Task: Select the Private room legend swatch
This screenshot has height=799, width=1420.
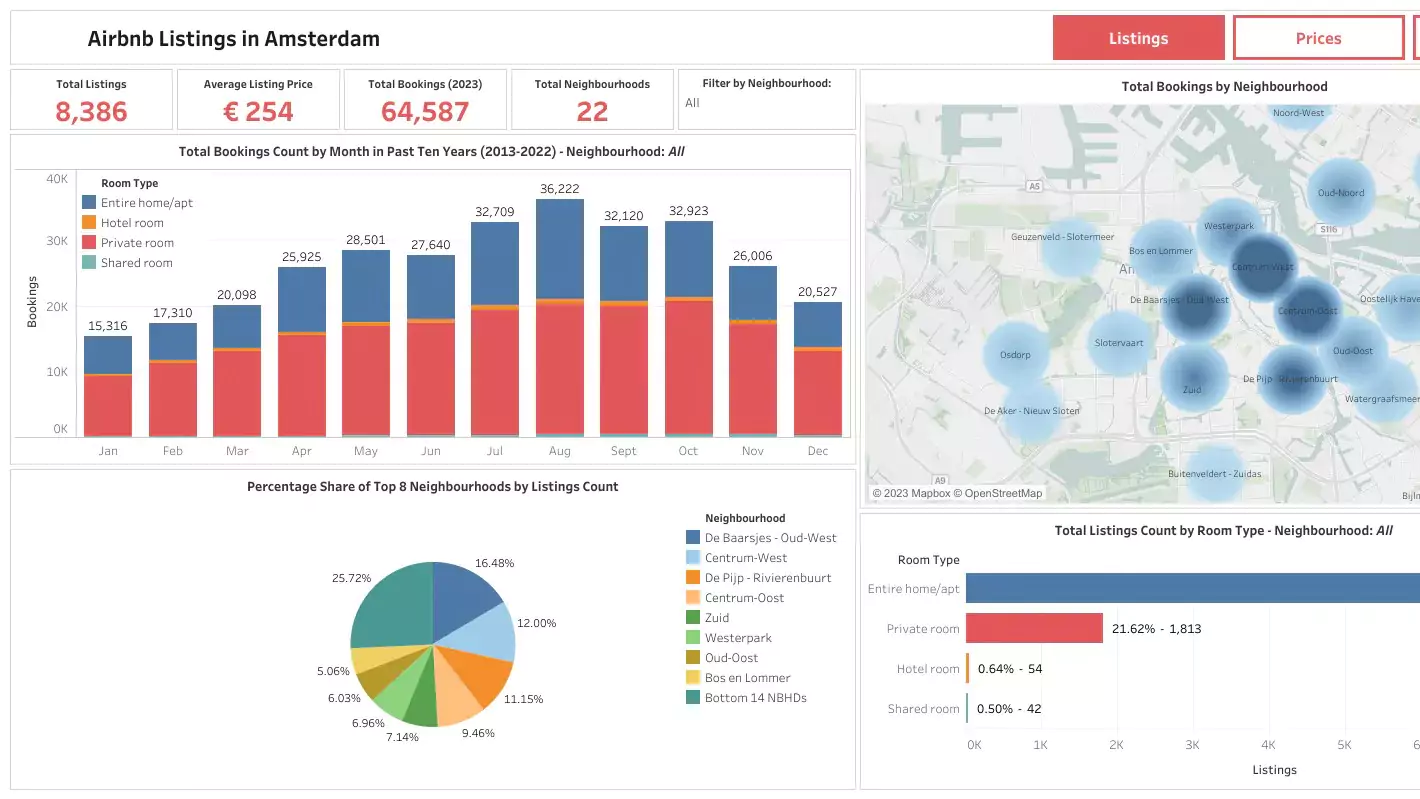Action: point(89,242)
